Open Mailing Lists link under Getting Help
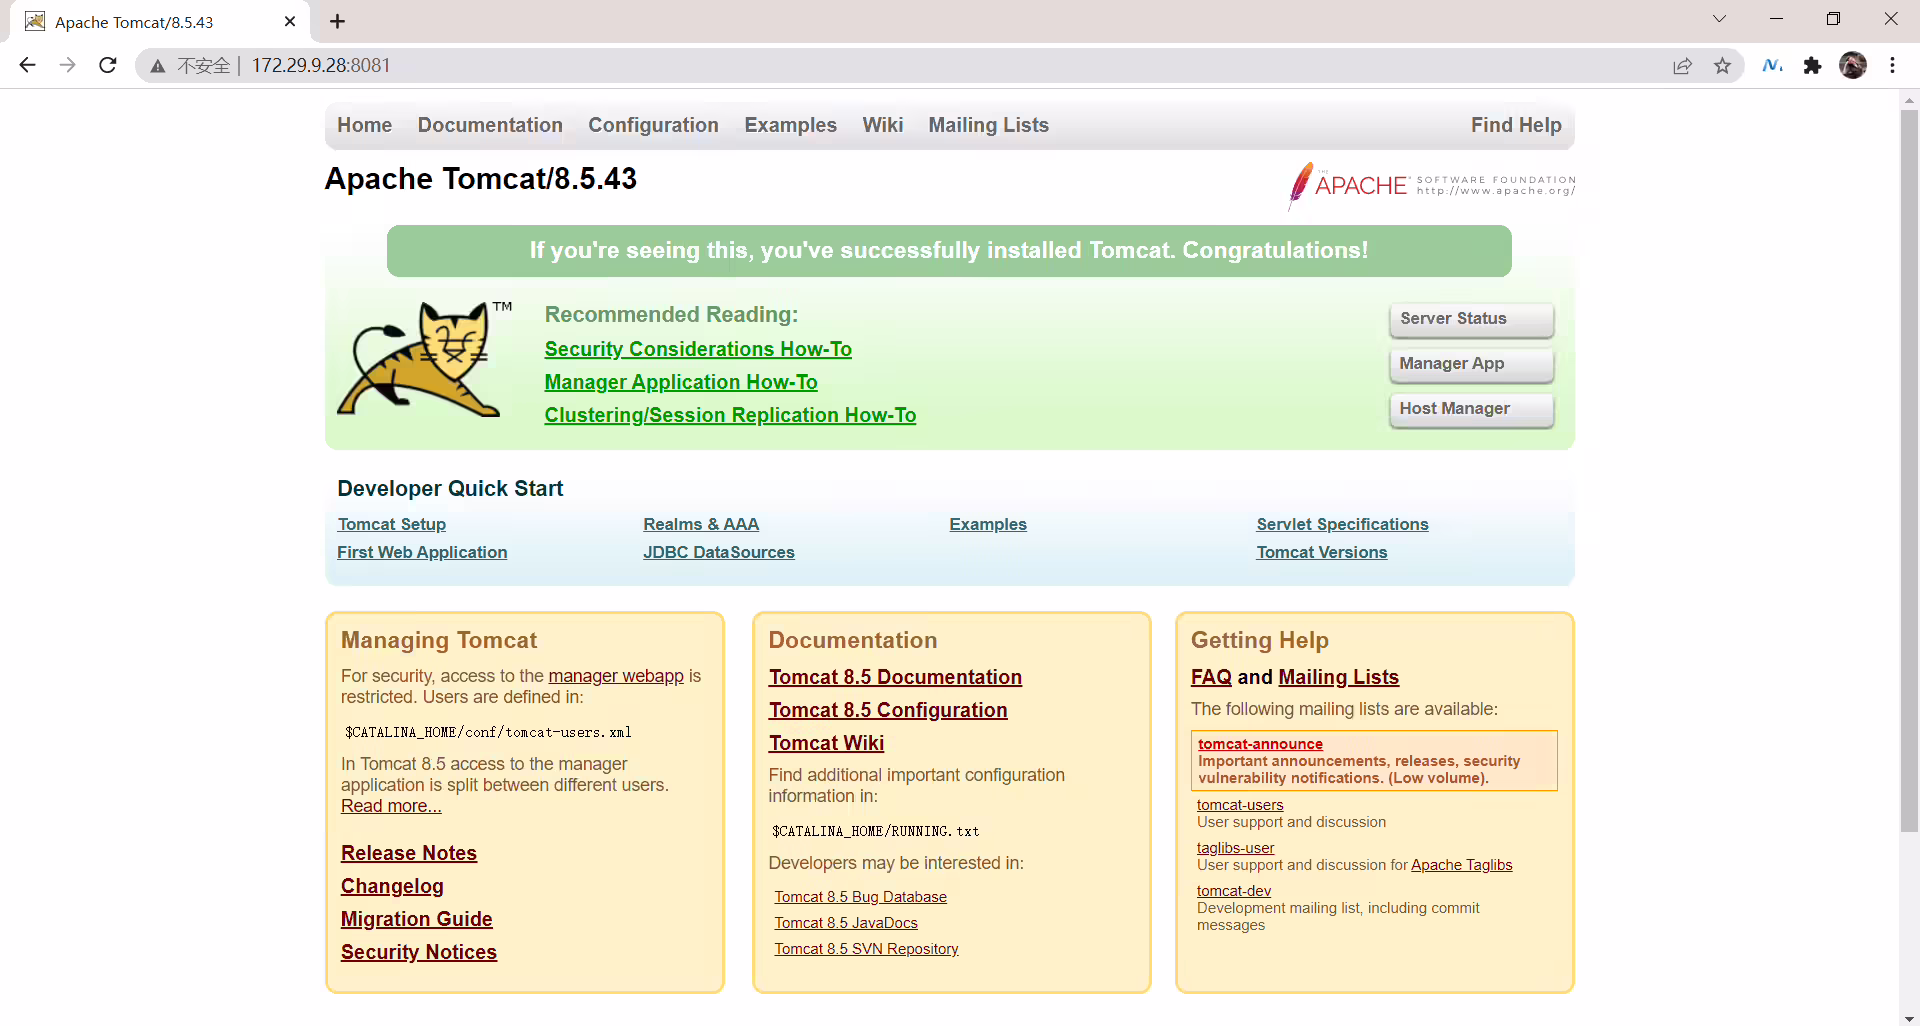The width and height of the screenshot is (1920, 1026). click(x=1338, y=677)
